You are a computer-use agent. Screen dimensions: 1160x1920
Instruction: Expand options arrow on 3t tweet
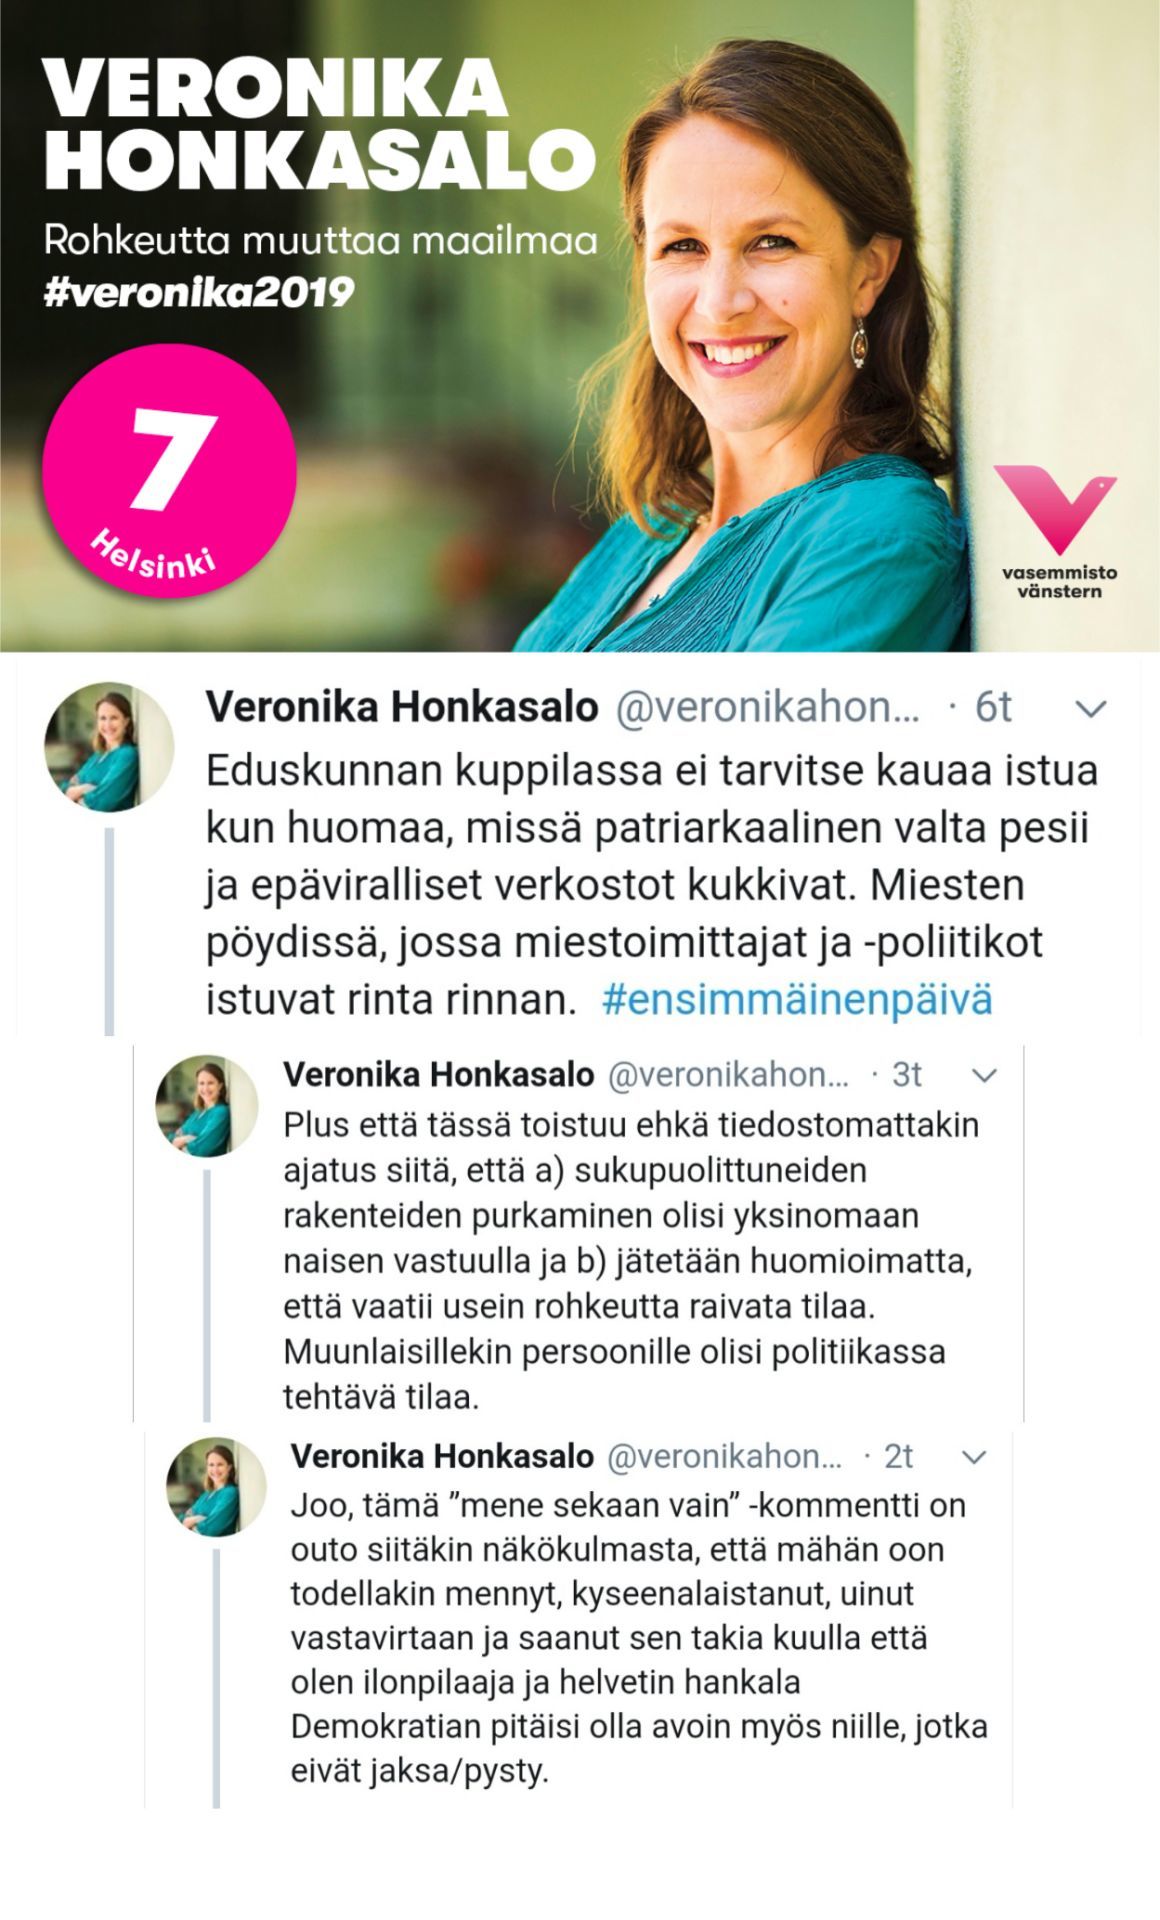[985, 1076]
